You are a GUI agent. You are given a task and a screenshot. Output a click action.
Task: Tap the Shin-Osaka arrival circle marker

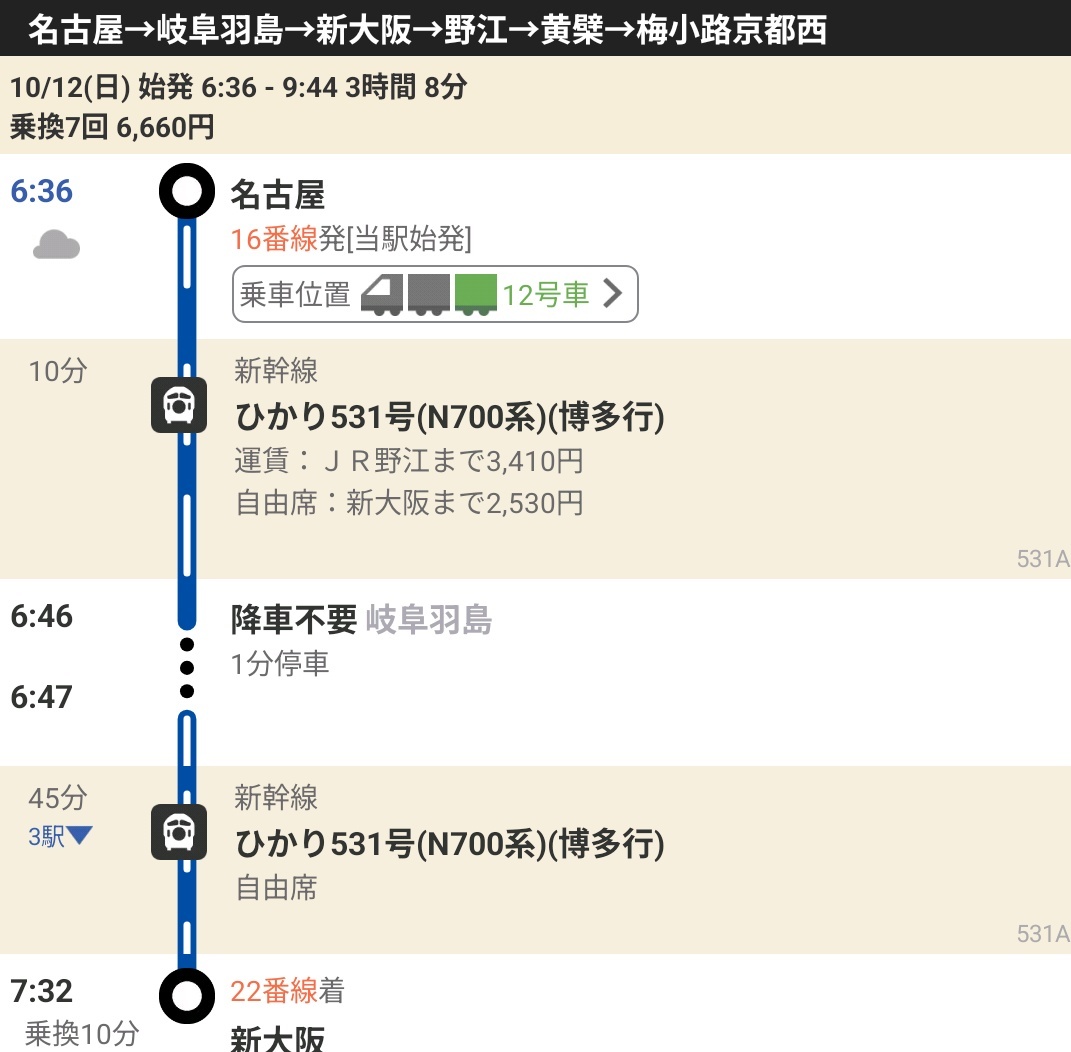(187, 996)
